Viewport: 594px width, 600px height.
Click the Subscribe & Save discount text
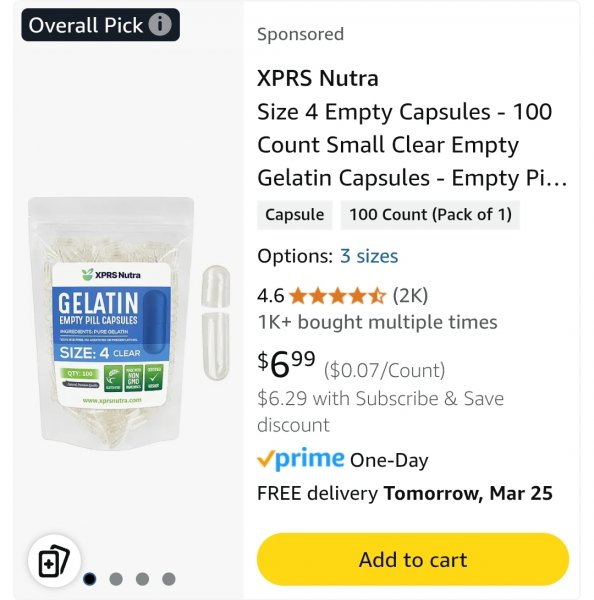380,412
